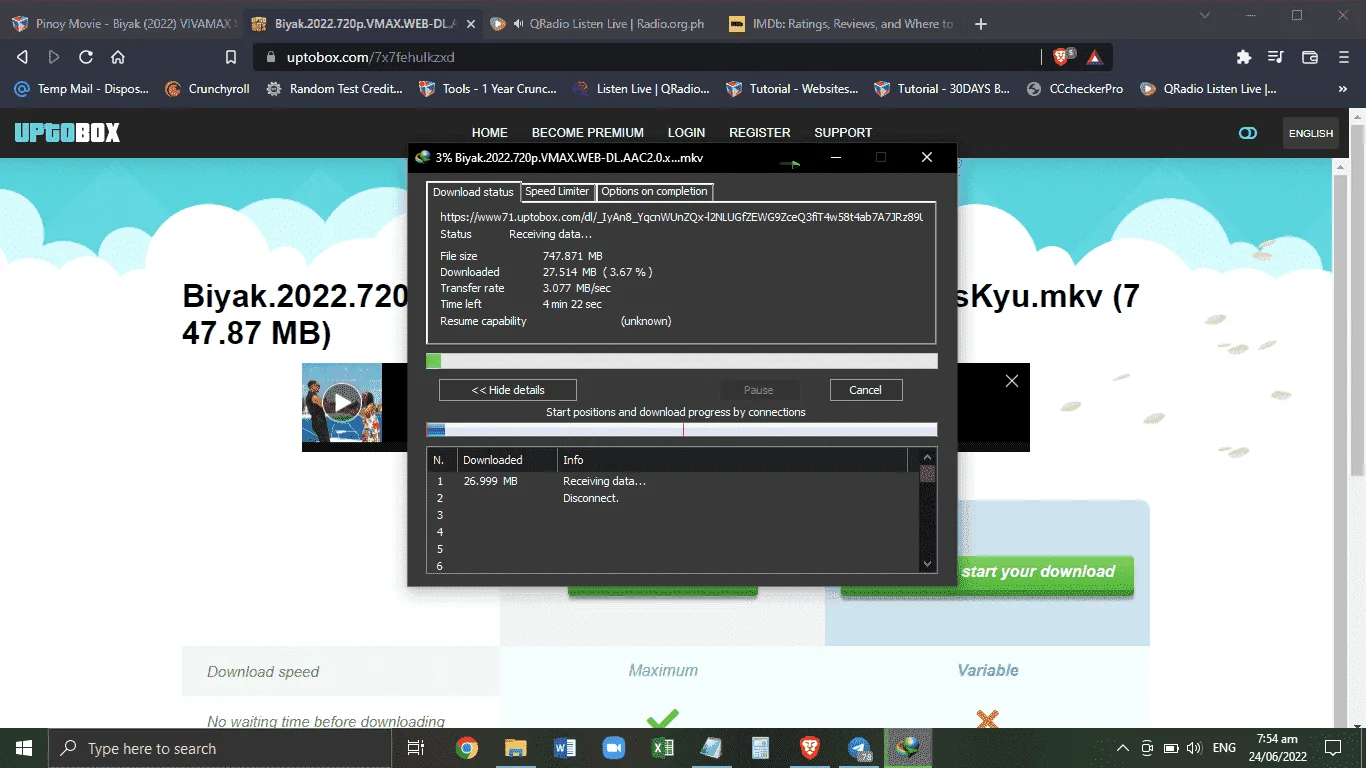This screenshot has height=768, width=1366.
Task: Click the download URL text in dialog
Action: click(682, 216)
